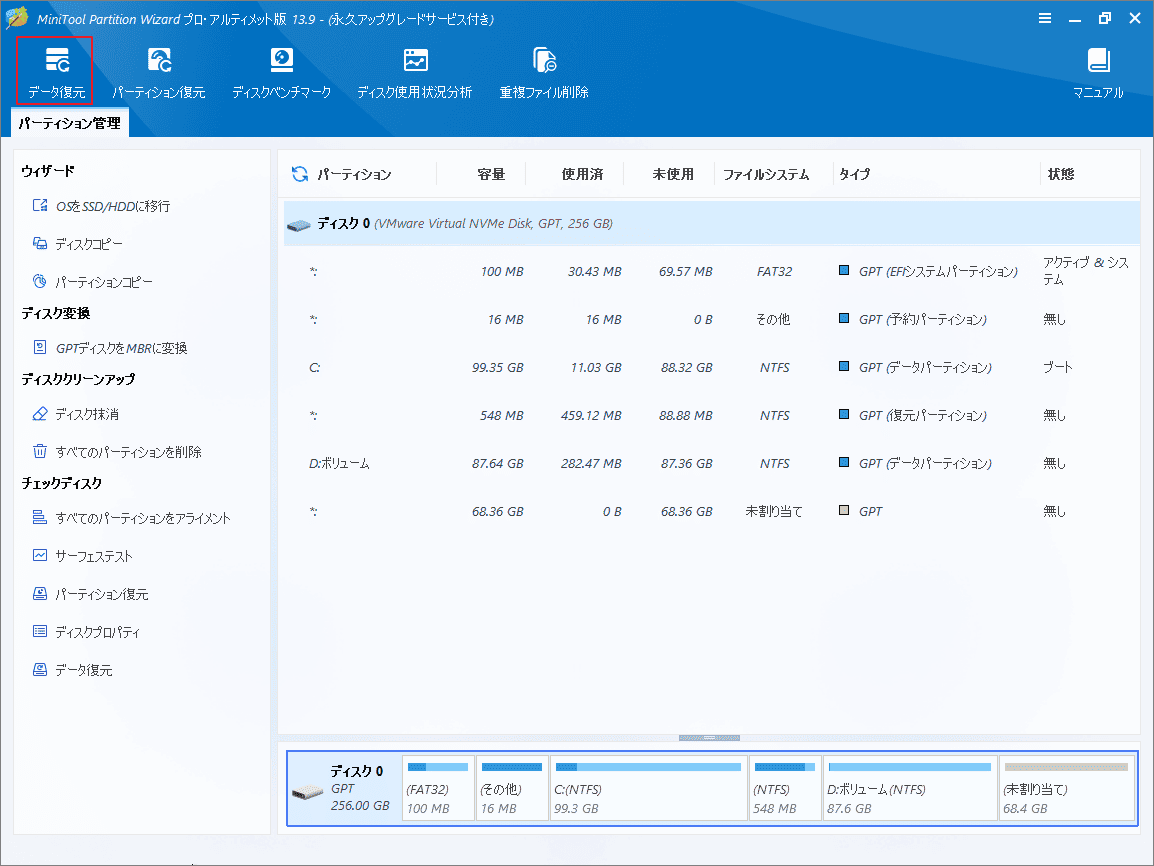Image resolution: width=1154 pixels, height=866 pixels.
Task: Click チェックディスク section heading
Action: [x=61, y=483]
